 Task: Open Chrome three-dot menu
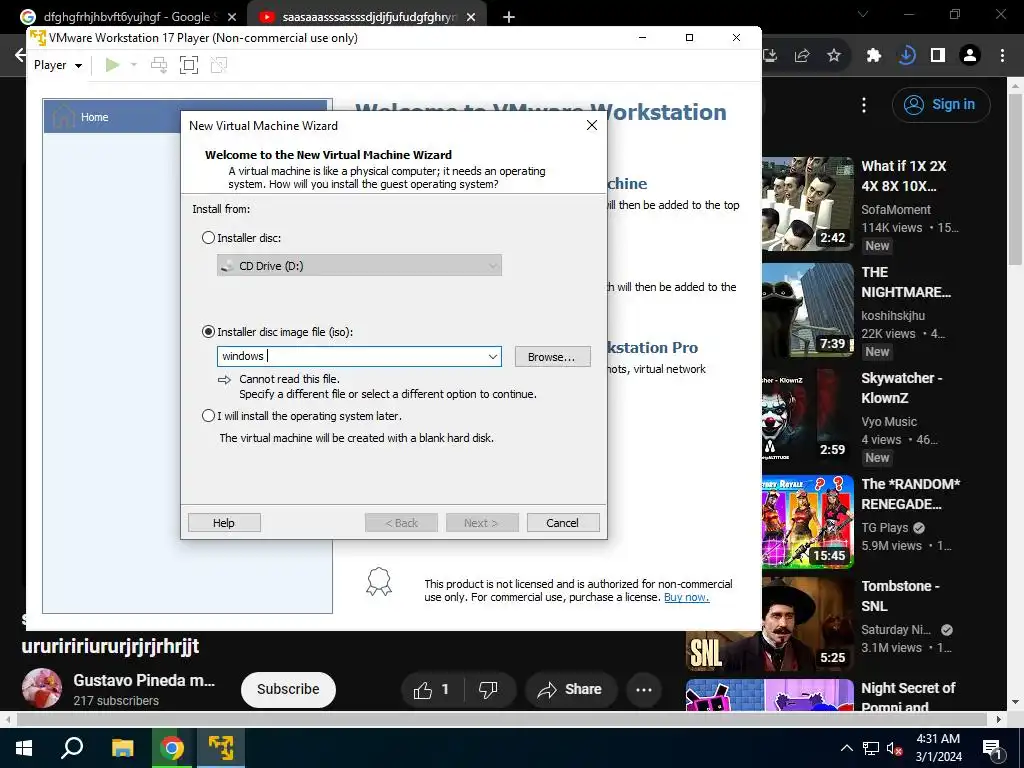click(x=1002, y=56)
